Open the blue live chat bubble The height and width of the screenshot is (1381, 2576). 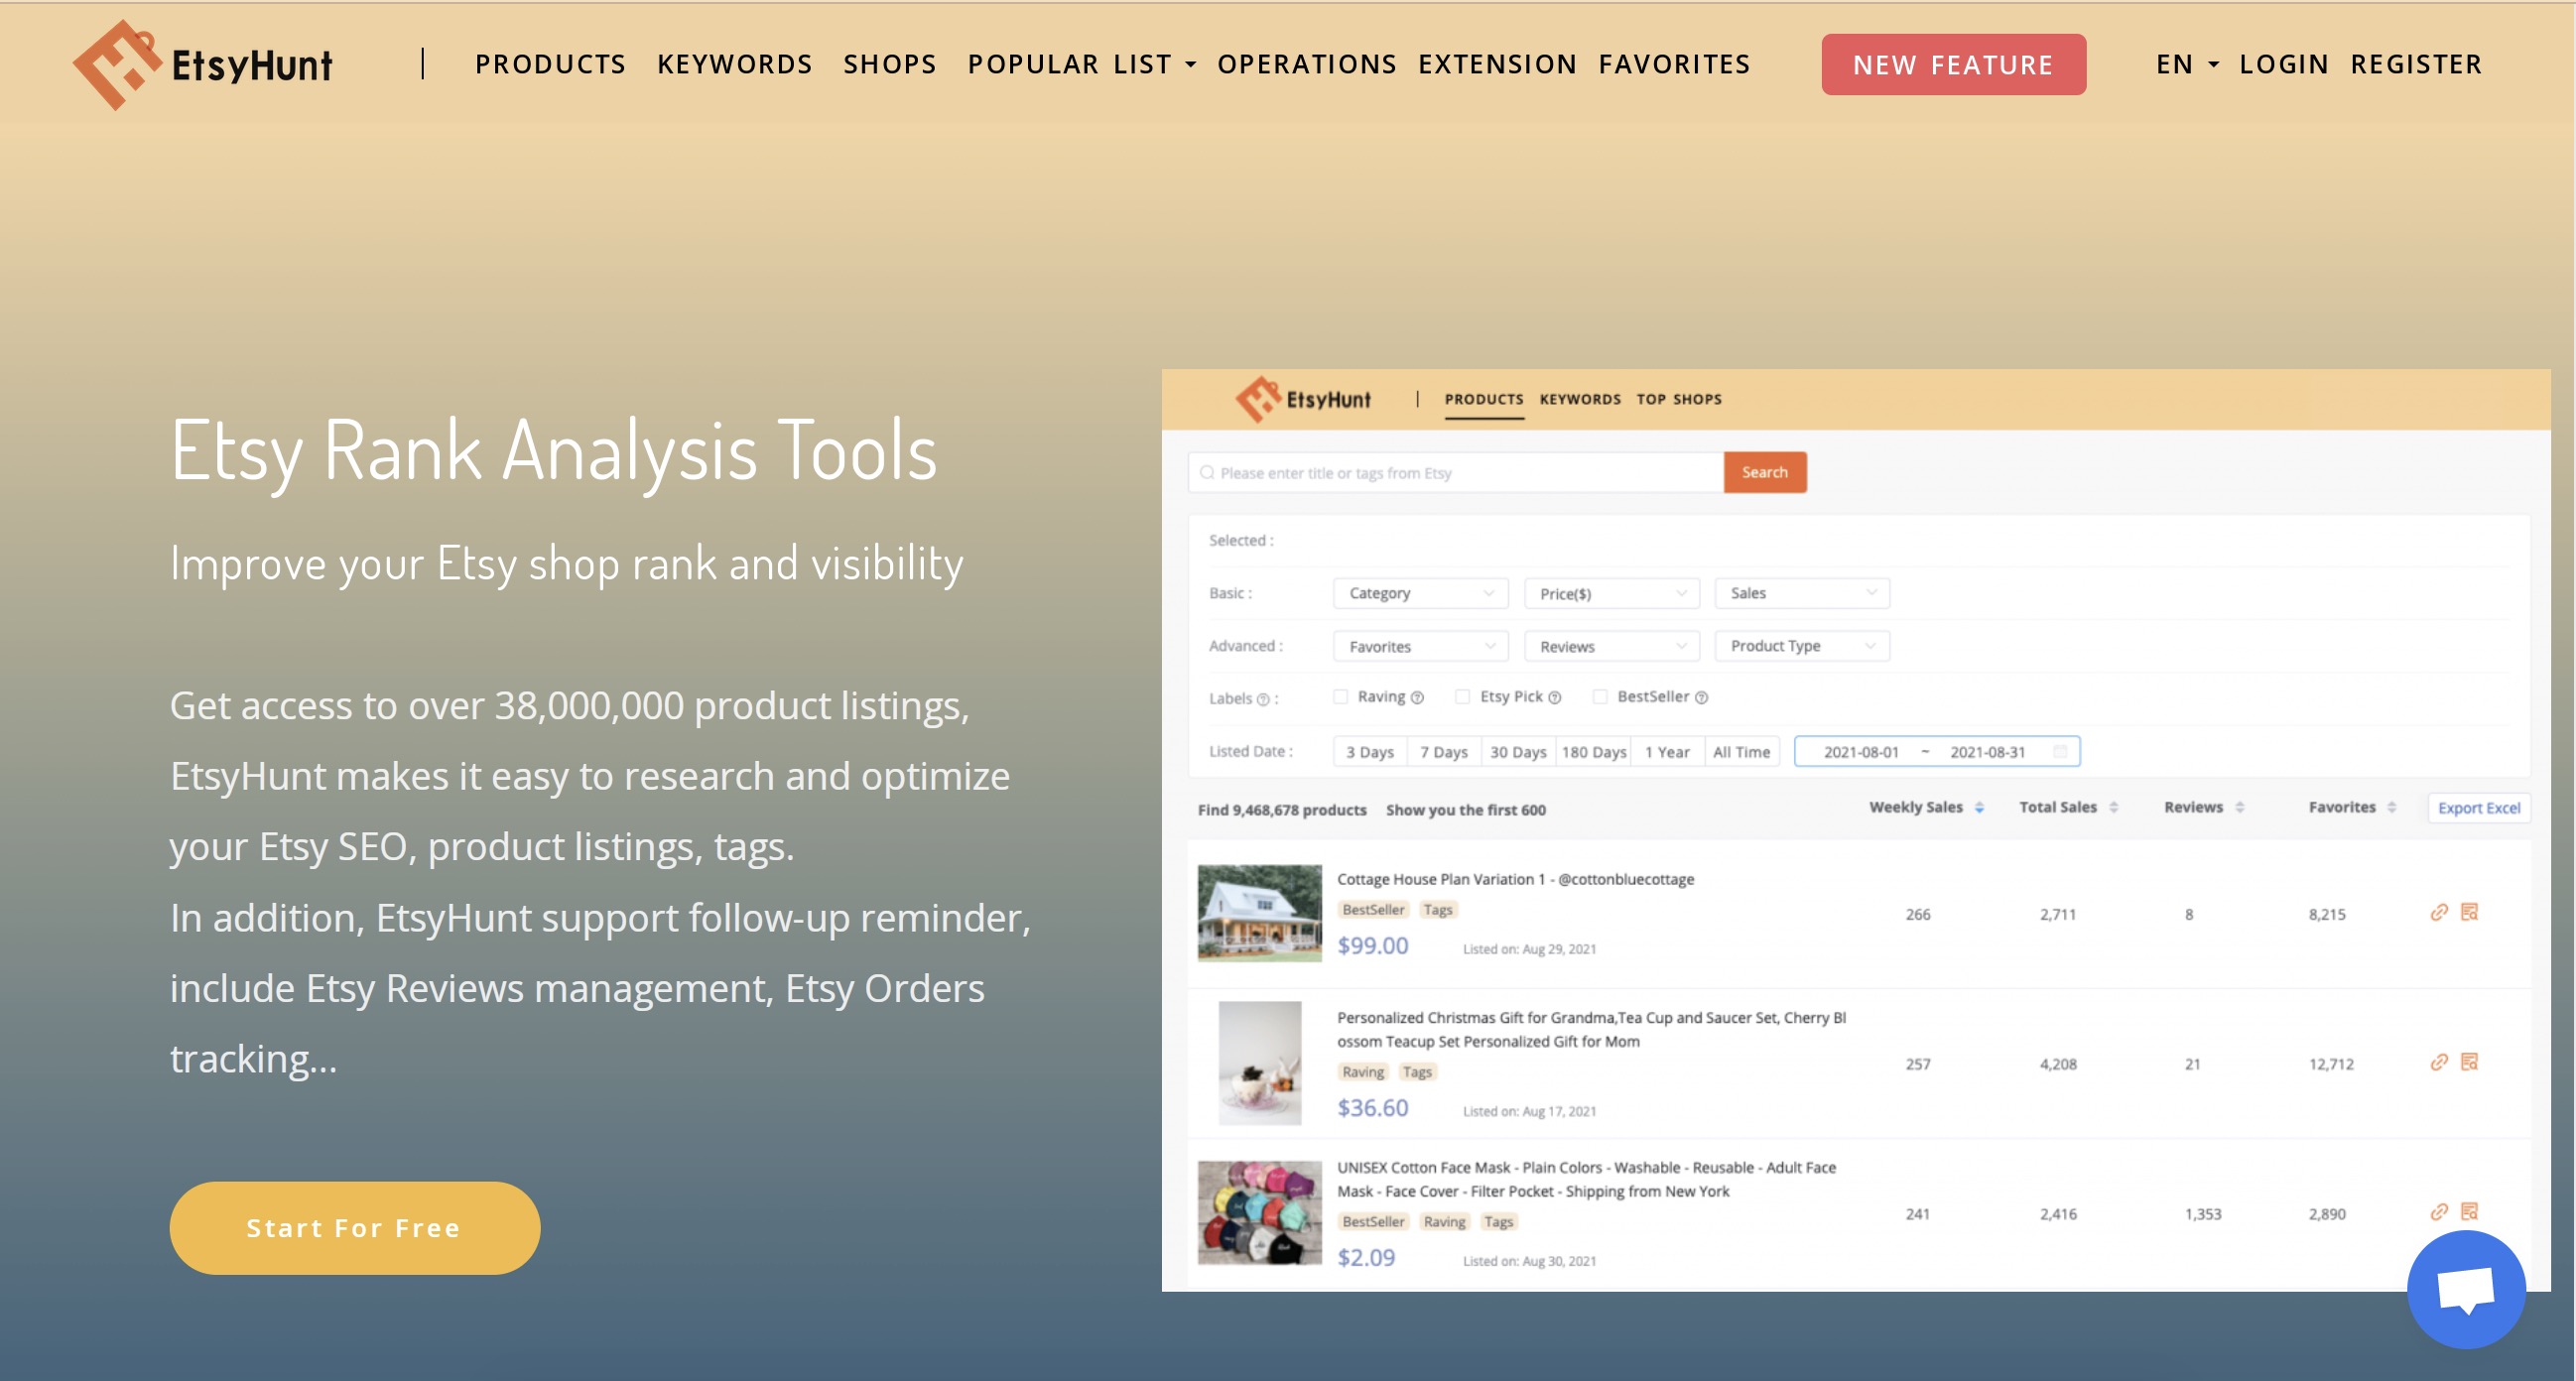click(2466, 1289)
